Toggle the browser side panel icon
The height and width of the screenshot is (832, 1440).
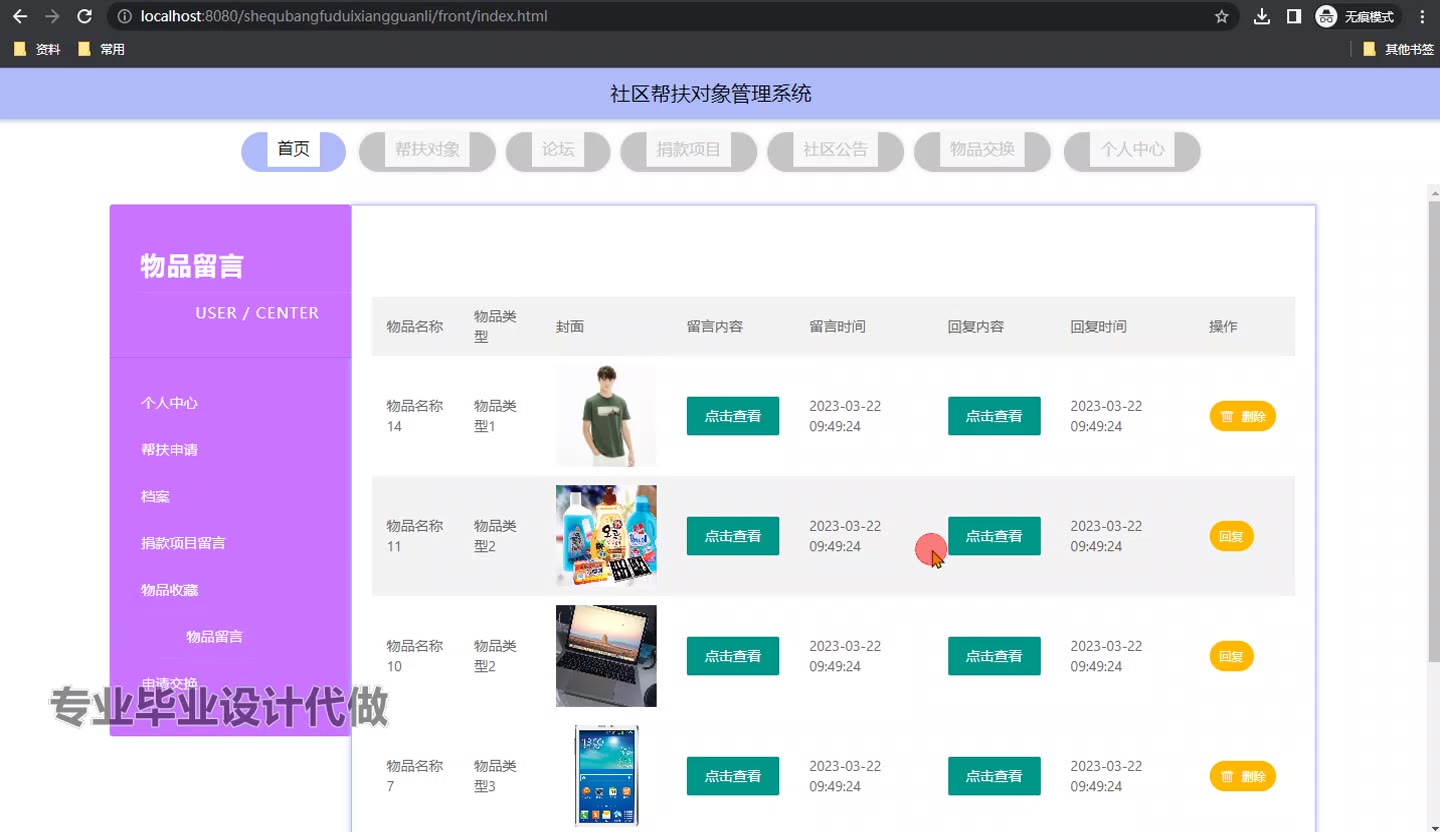1294,16
